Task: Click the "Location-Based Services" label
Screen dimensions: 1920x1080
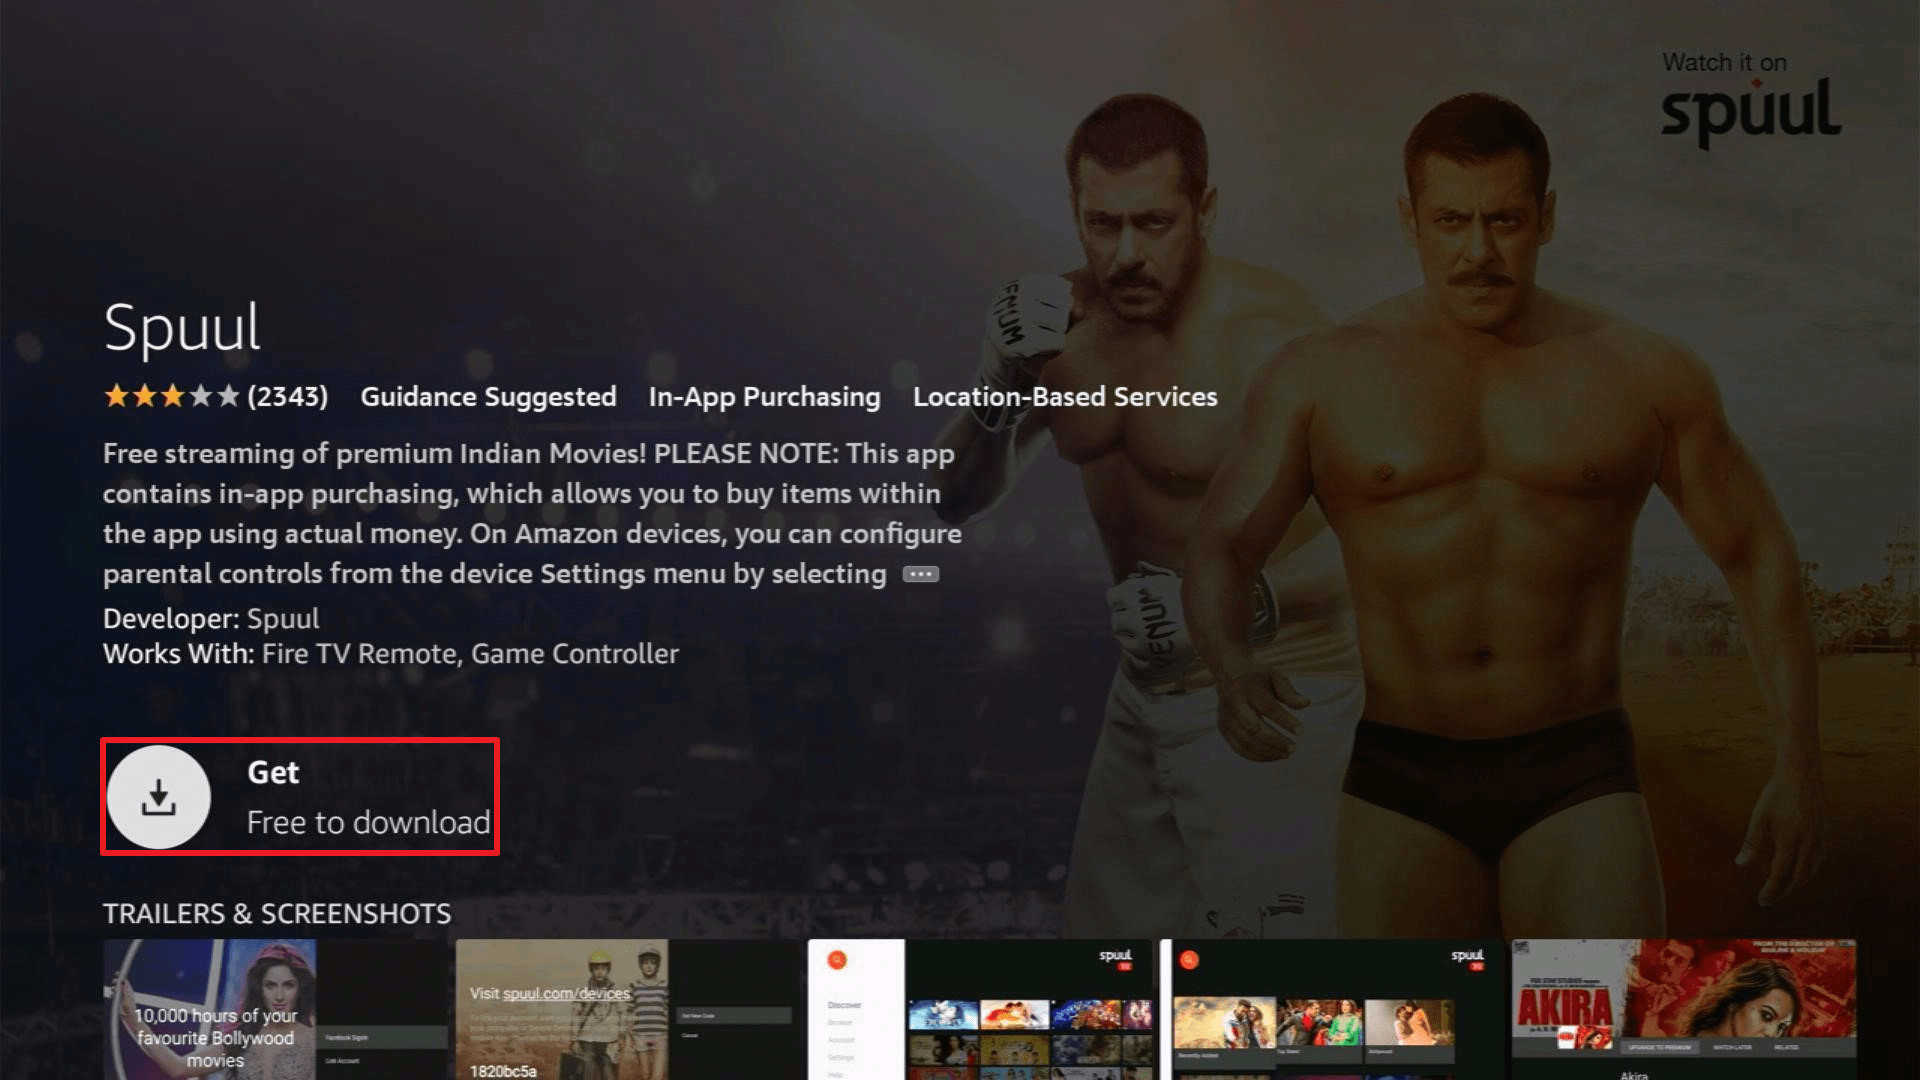Action: (1065, 397)
